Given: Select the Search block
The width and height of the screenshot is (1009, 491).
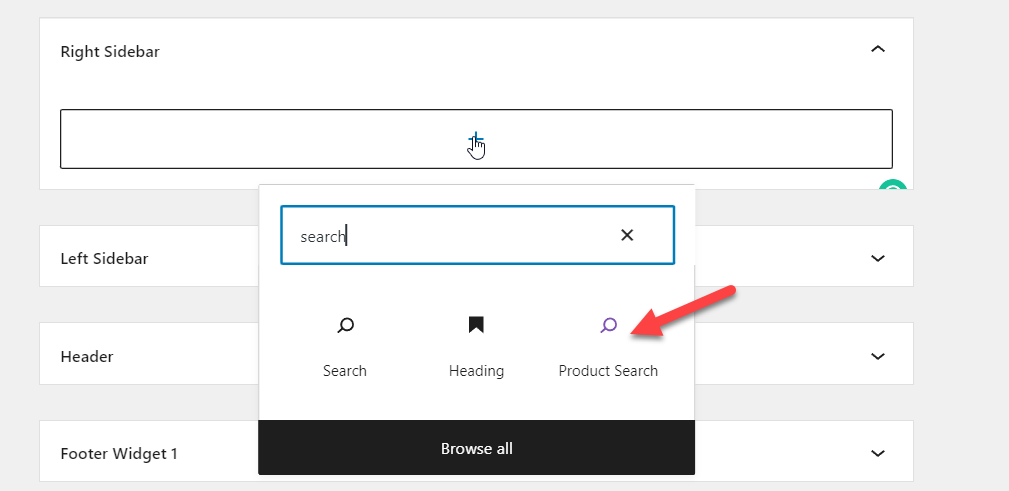Looking at the screenshot, I should coord(345,347).
